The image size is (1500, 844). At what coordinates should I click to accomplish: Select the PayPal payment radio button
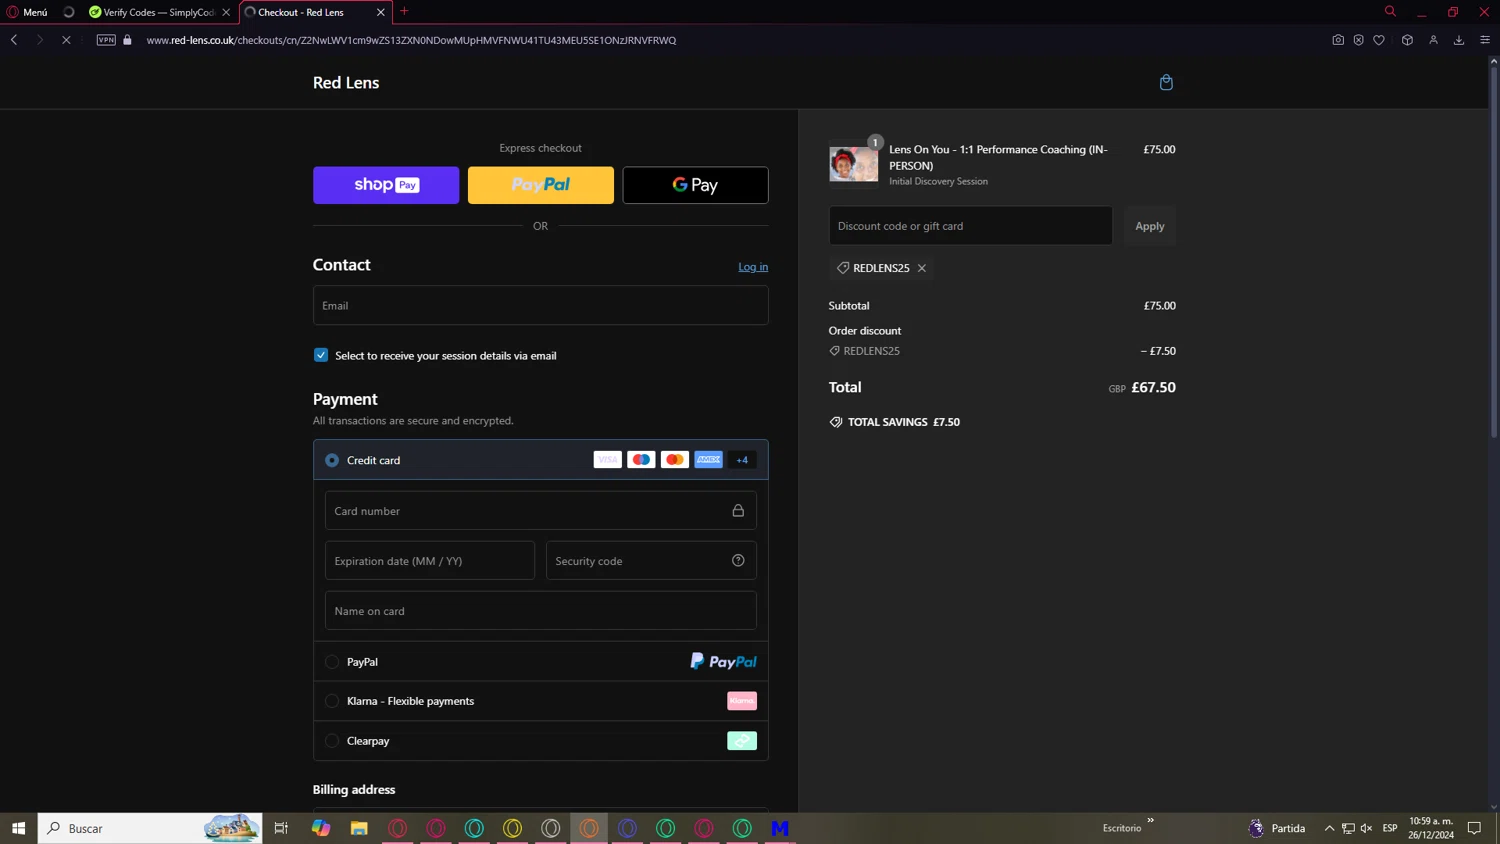332,662
